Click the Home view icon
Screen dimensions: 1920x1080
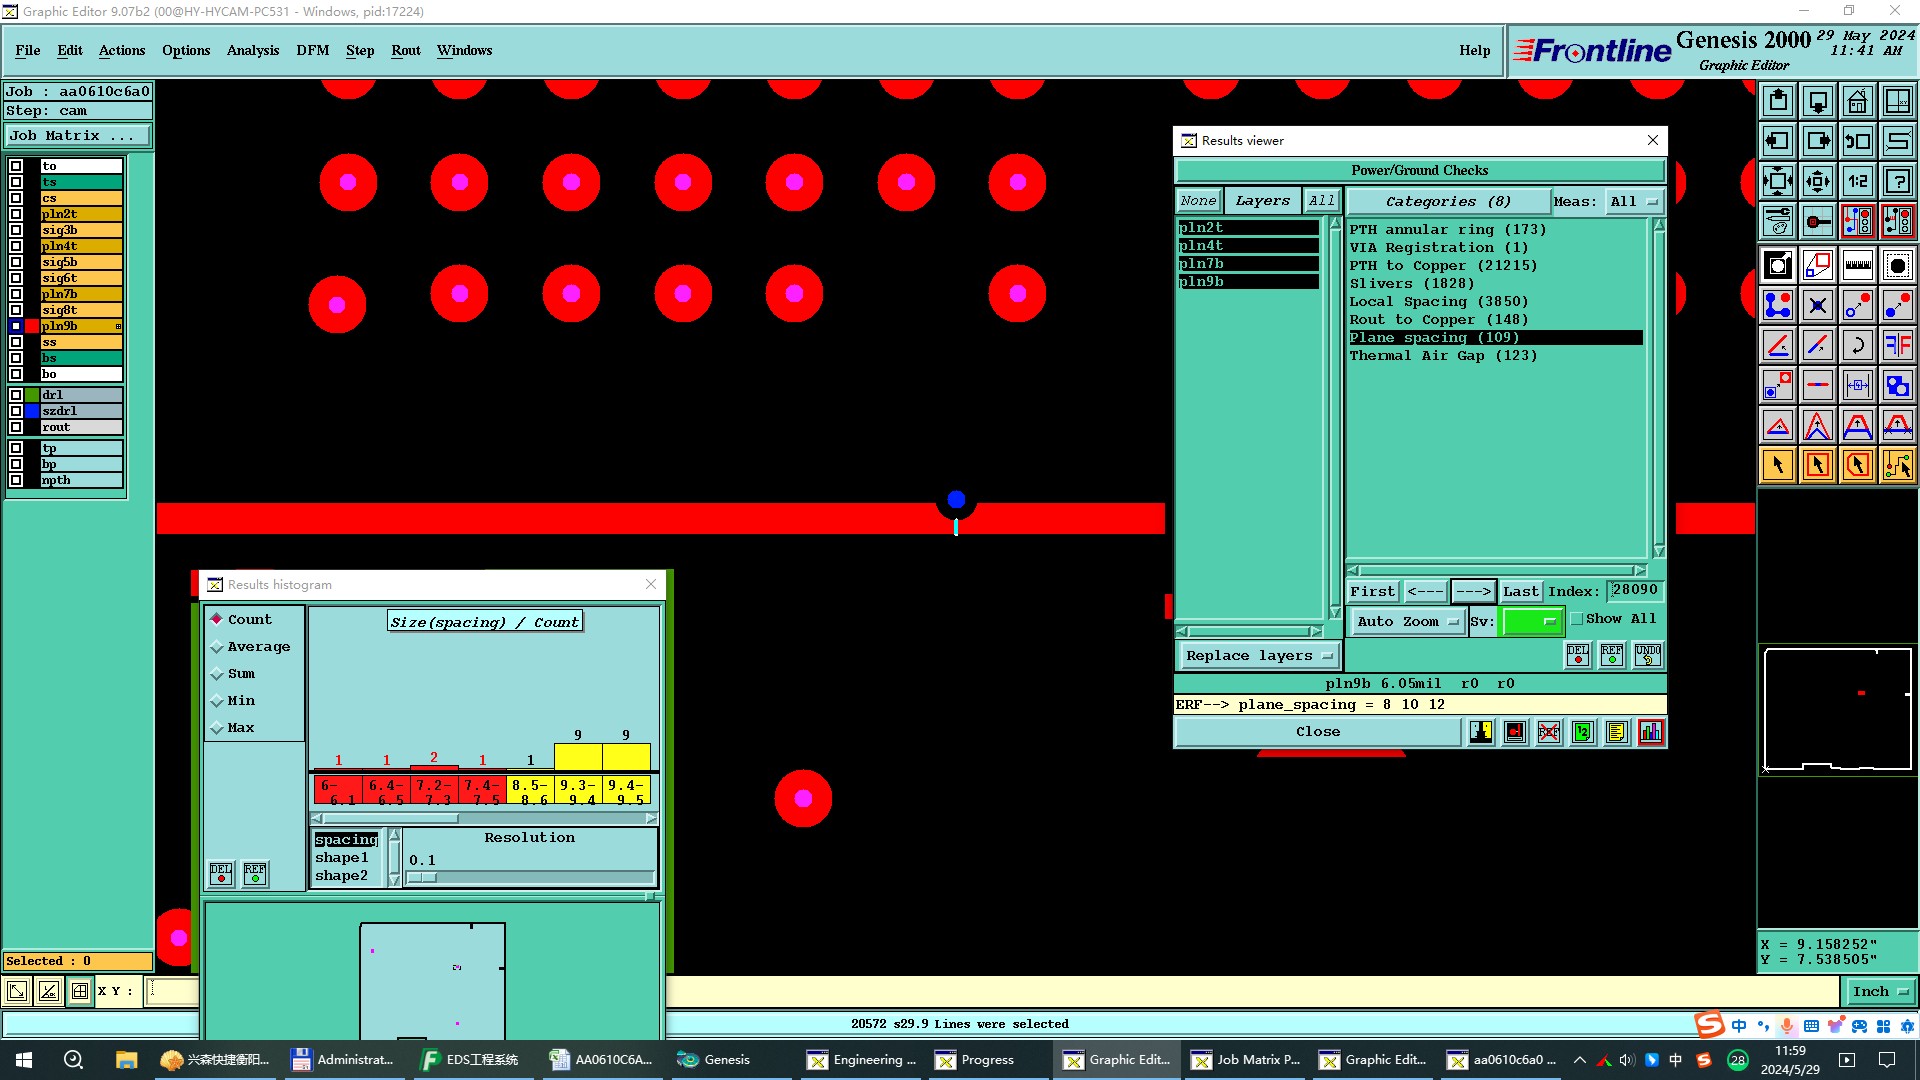point(1857,101)
